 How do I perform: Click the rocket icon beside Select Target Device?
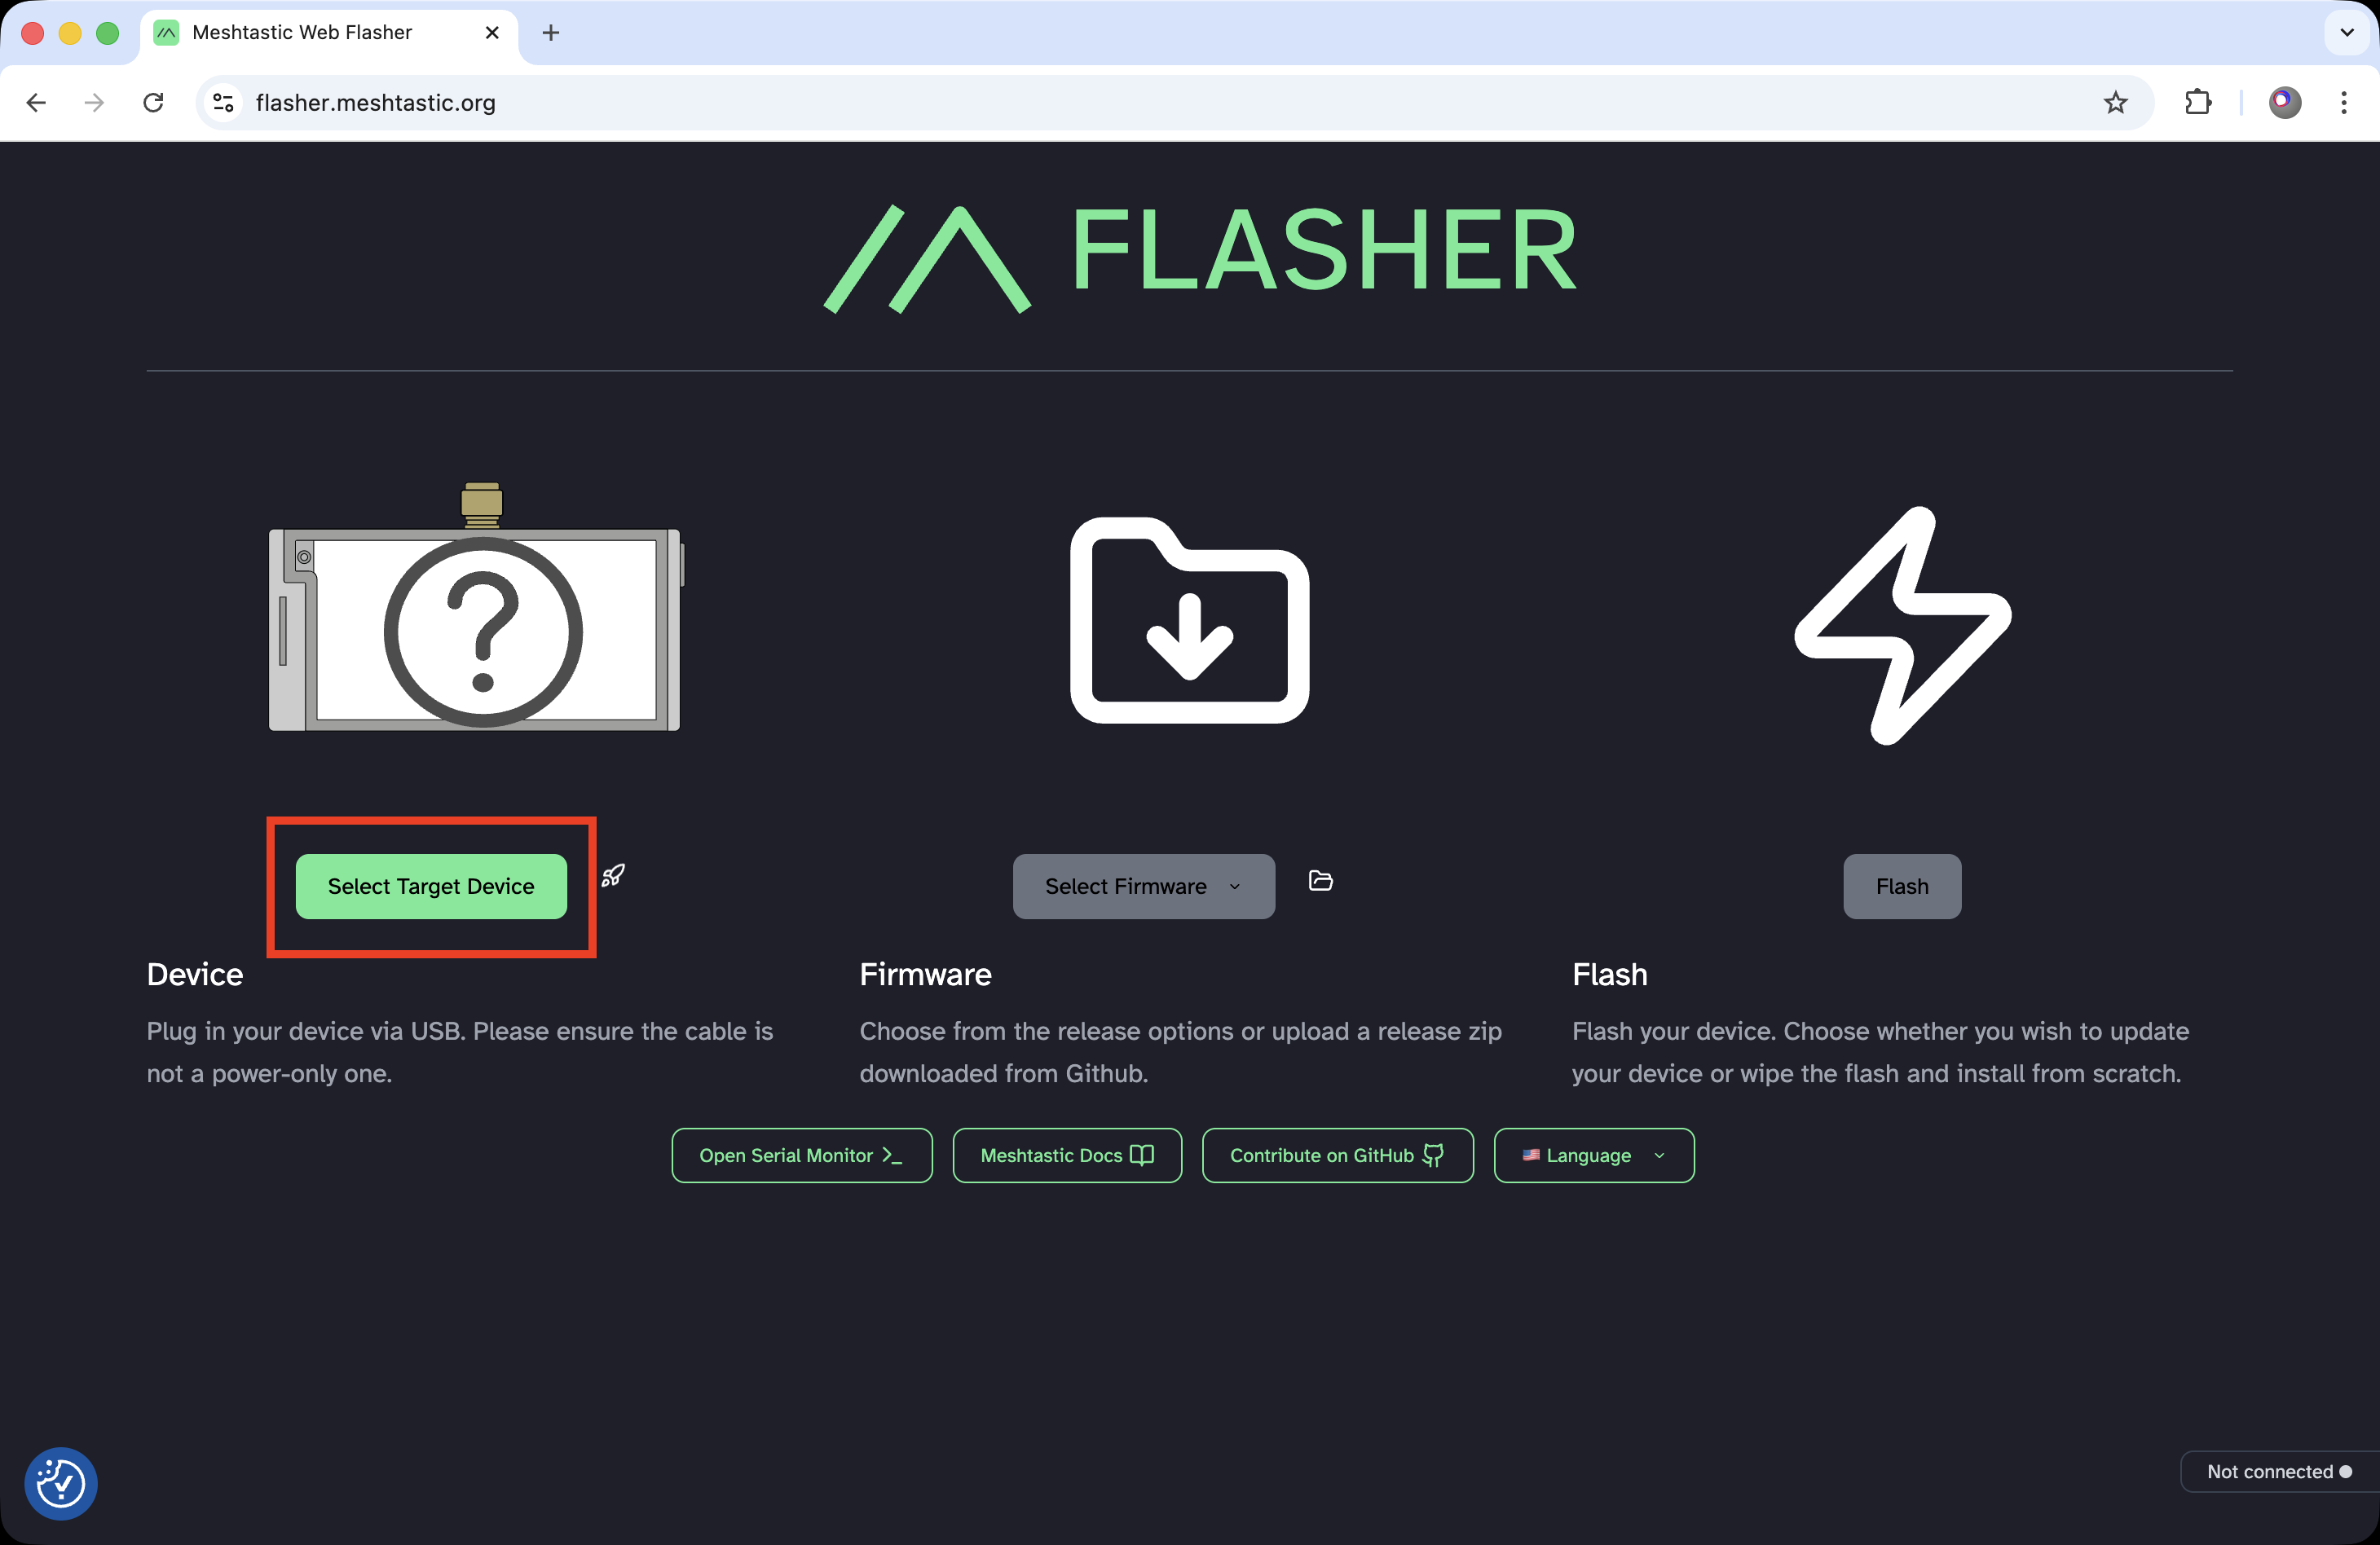click(x=613, y=876)
